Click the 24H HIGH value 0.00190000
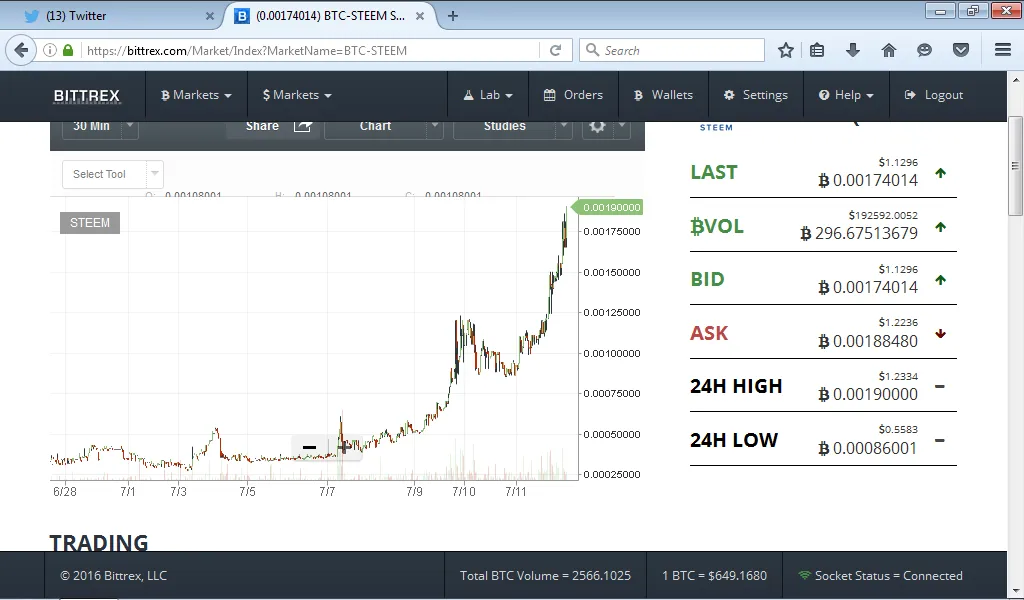This screenshot has width=1024, height=600. click(869, 394)
